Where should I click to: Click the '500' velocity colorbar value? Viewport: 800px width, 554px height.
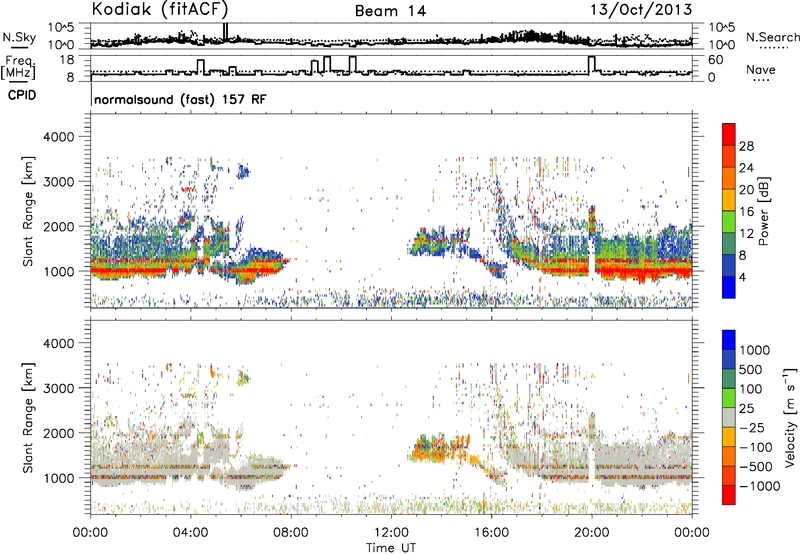click(753, 370)
